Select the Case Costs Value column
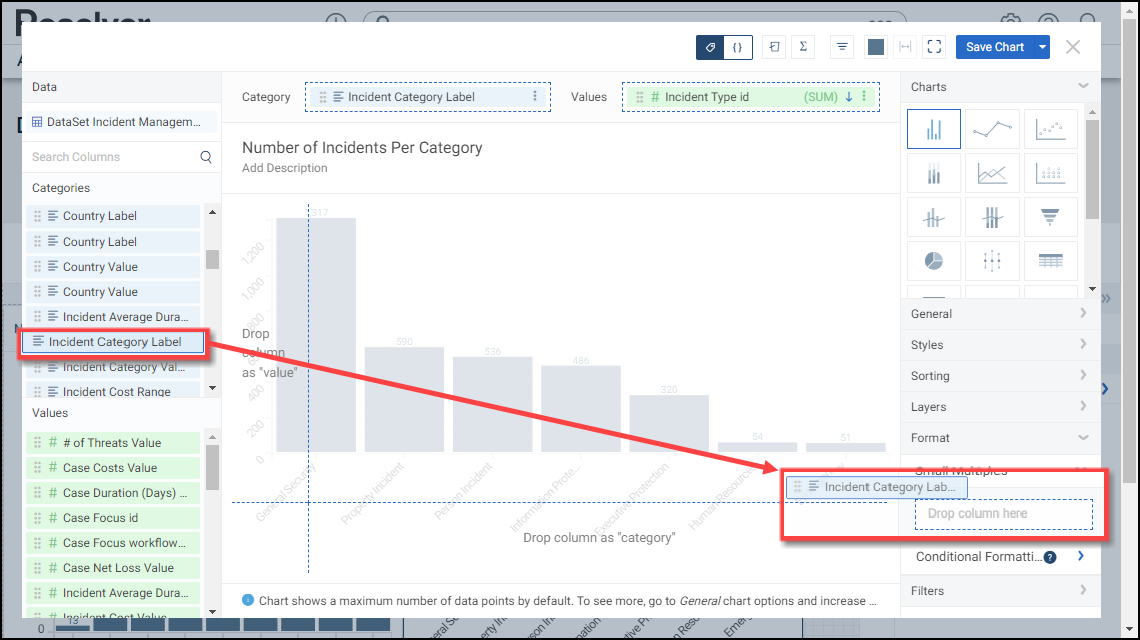Image resolution: width=1140 pixels, height=640 pixels. pos(113,468)
